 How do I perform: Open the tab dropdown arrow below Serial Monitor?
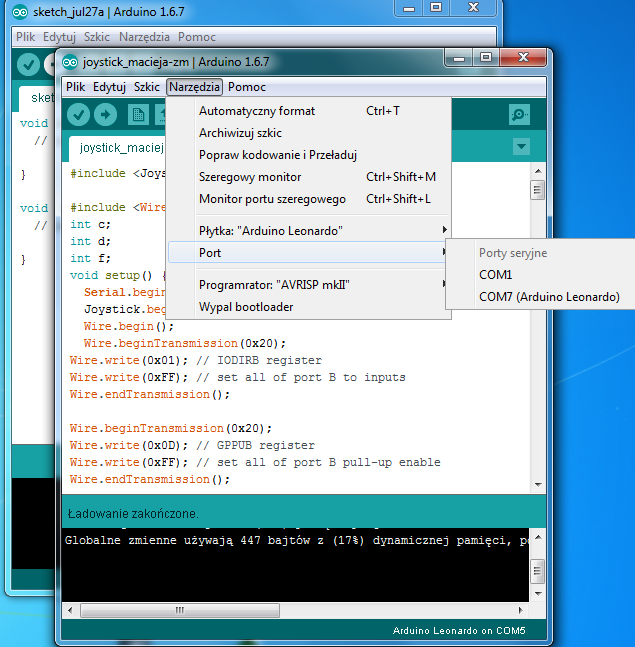tap(520, 147)
